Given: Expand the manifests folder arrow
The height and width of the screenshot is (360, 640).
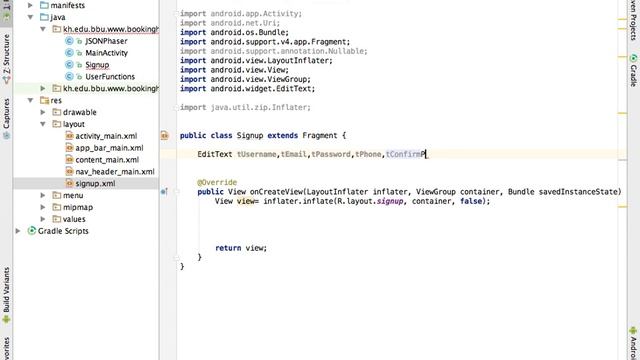Looking at the screenshot, I should (30, 5).
